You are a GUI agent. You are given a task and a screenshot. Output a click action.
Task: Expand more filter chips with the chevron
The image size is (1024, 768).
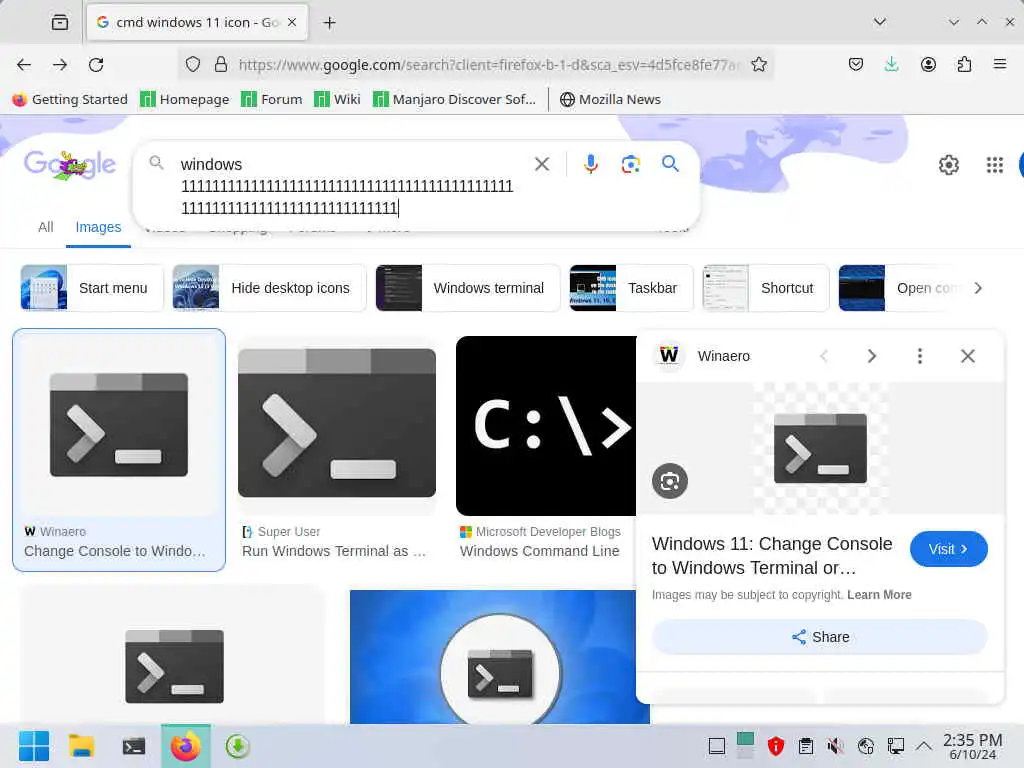coord(978,288)
